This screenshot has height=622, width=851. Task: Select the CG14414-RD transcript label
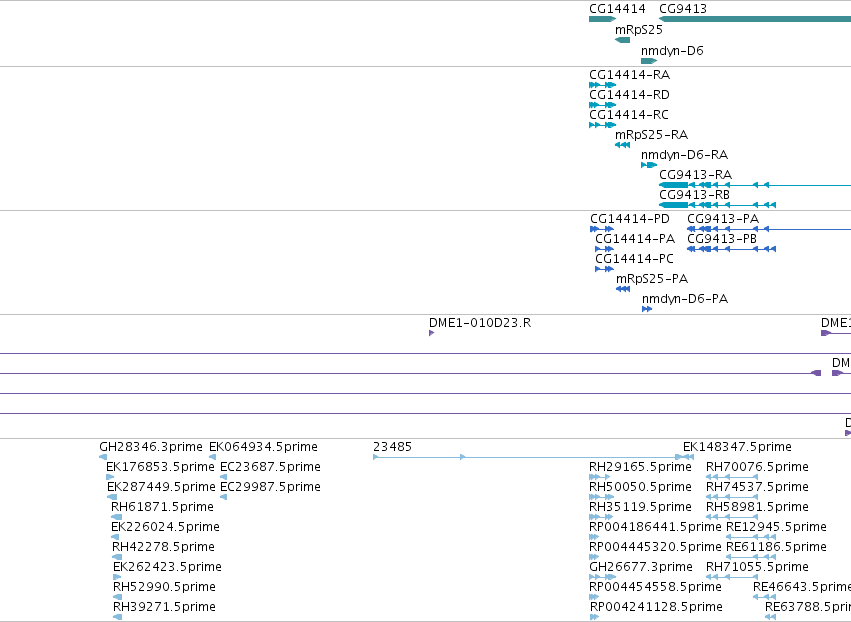[x=630, y=94]
